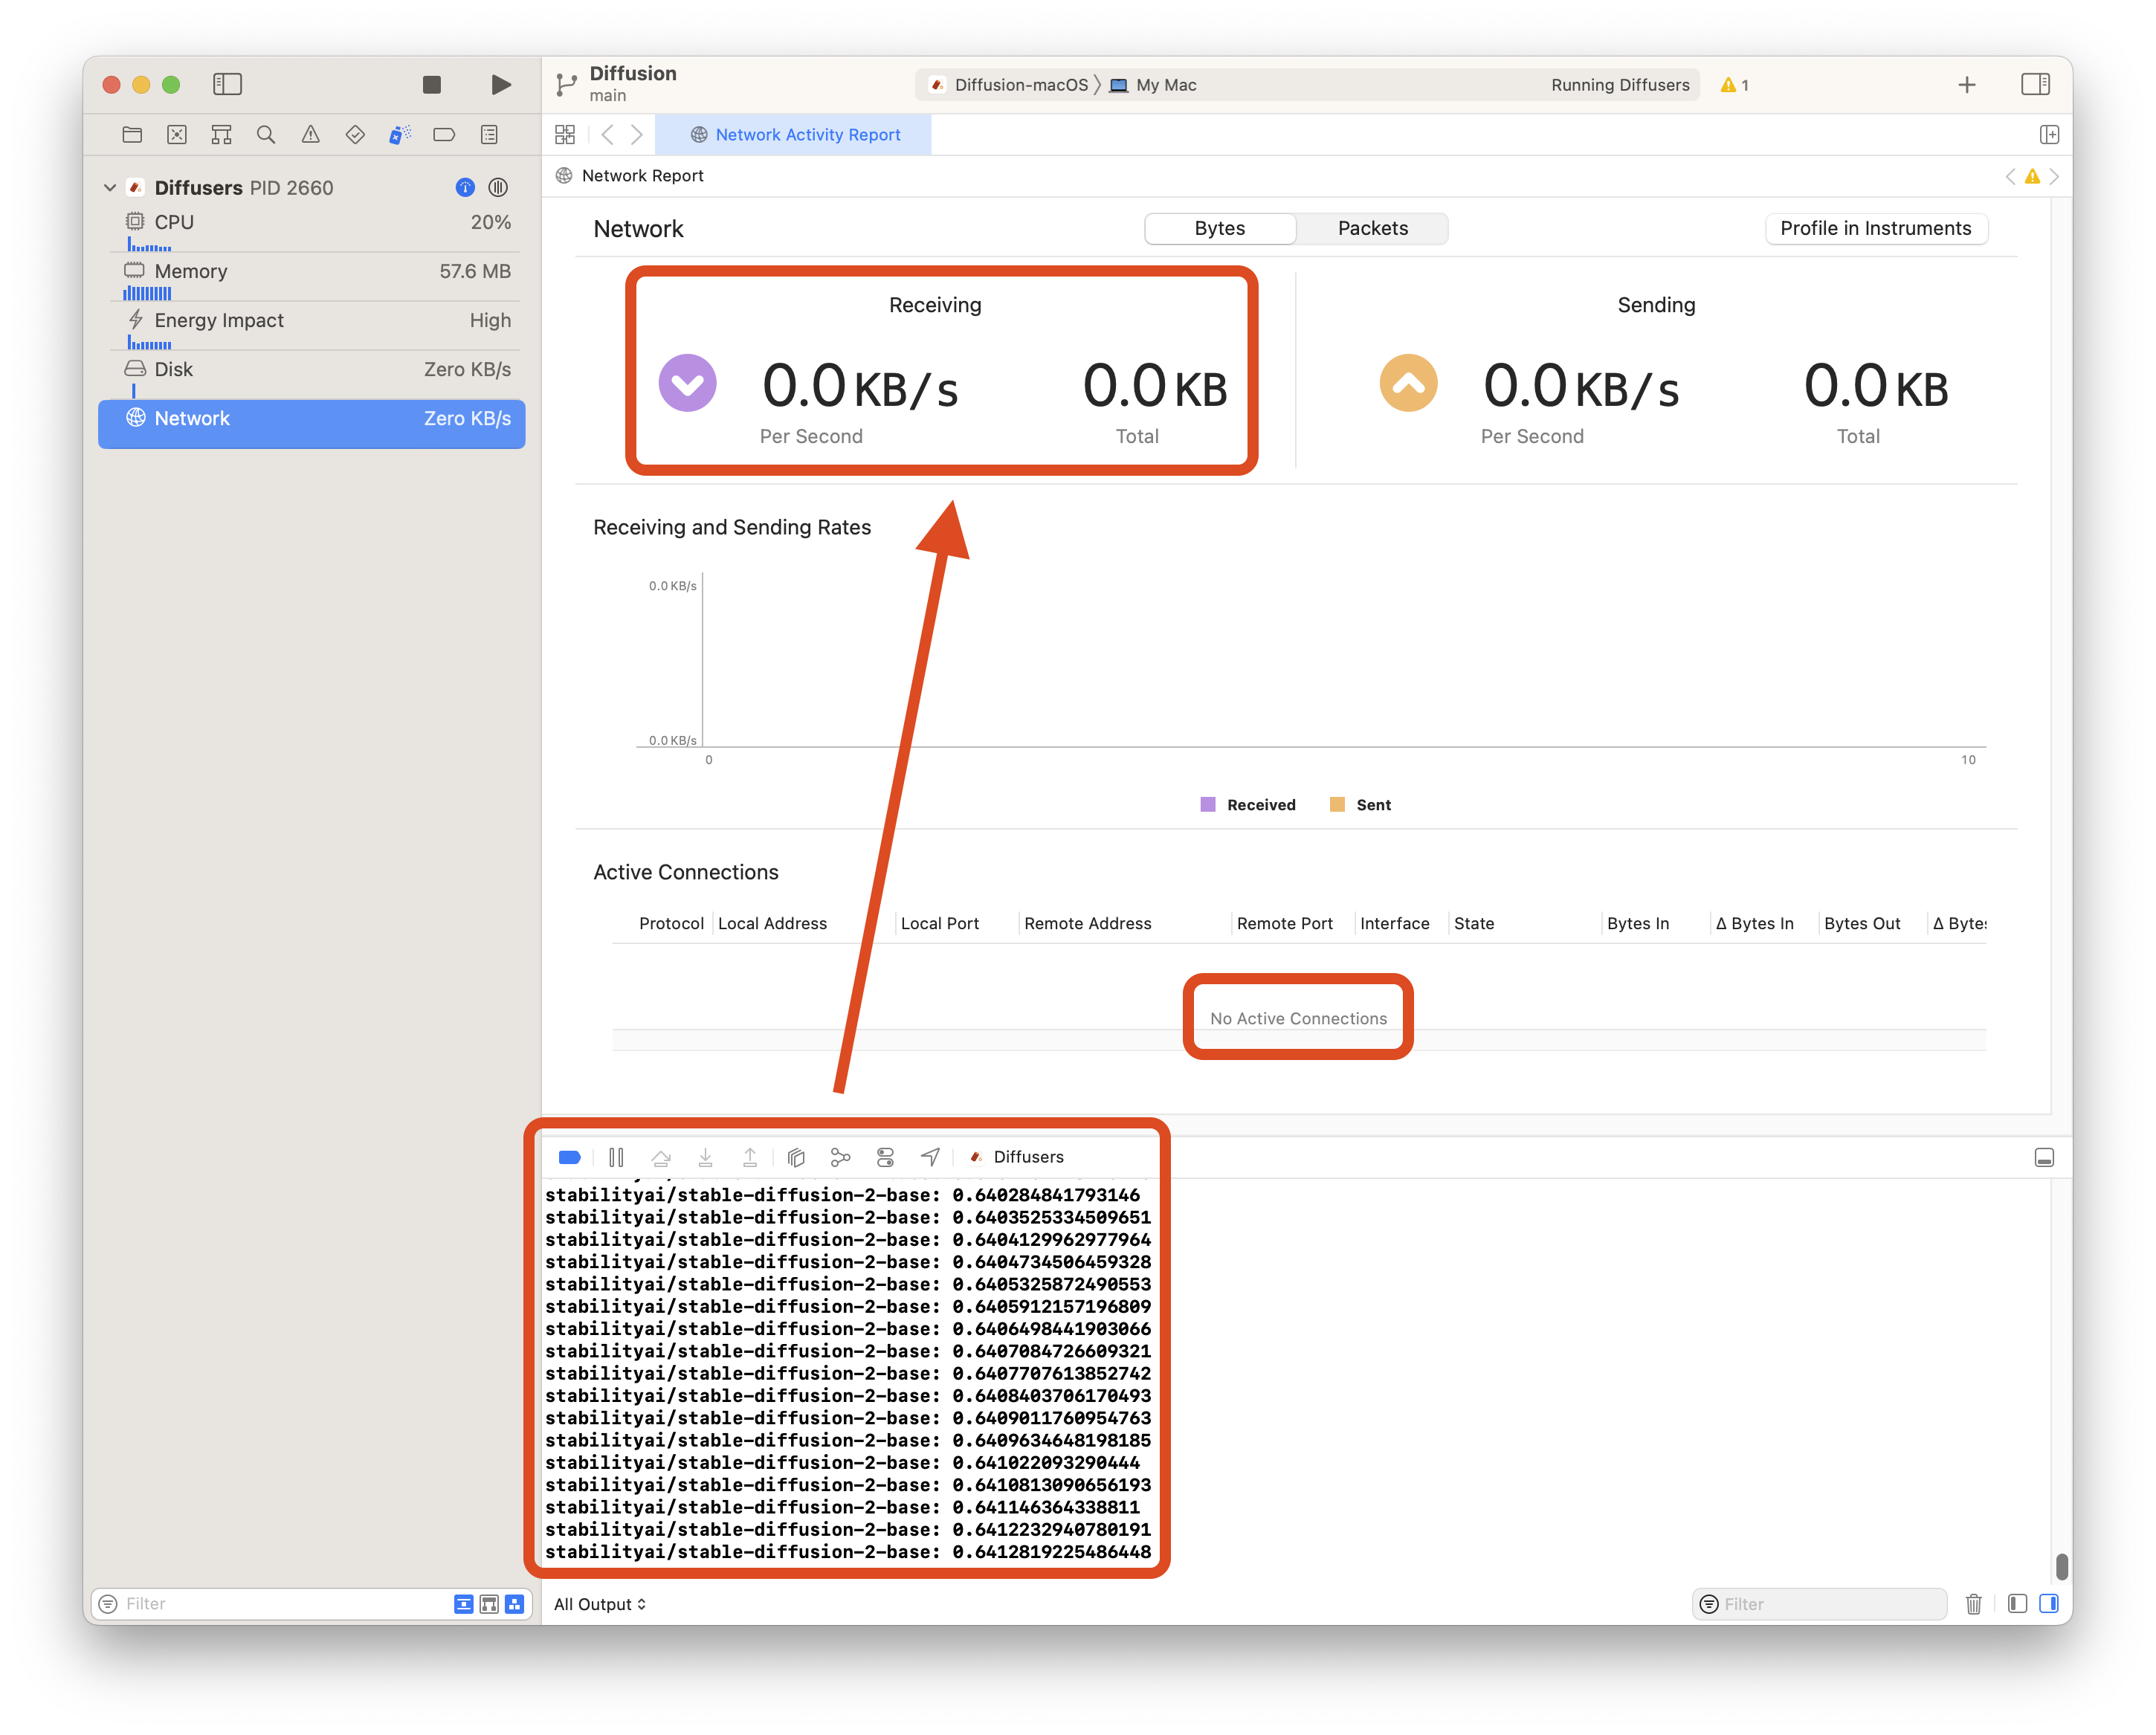
Task: Open the Symbol navigator
Action: (x=221, y=134)
